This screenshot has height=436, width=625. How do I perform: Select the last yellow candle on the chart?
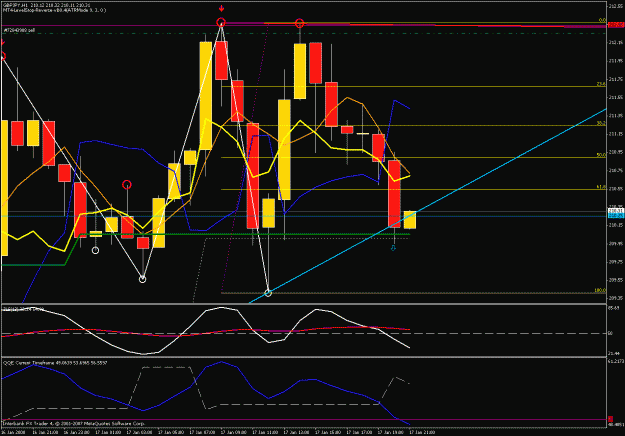(410, 220)
